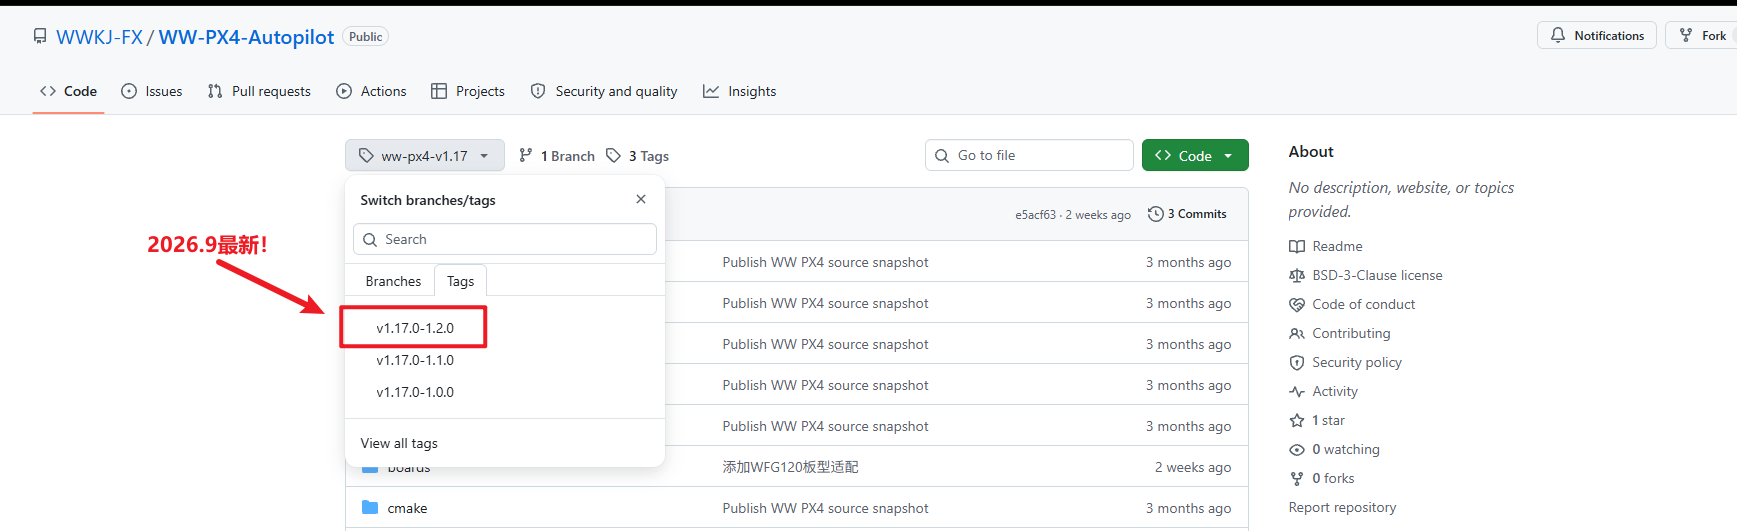Open the cmake row commit message
This screenshot has height=531, width=1737.
pos(825,508)
